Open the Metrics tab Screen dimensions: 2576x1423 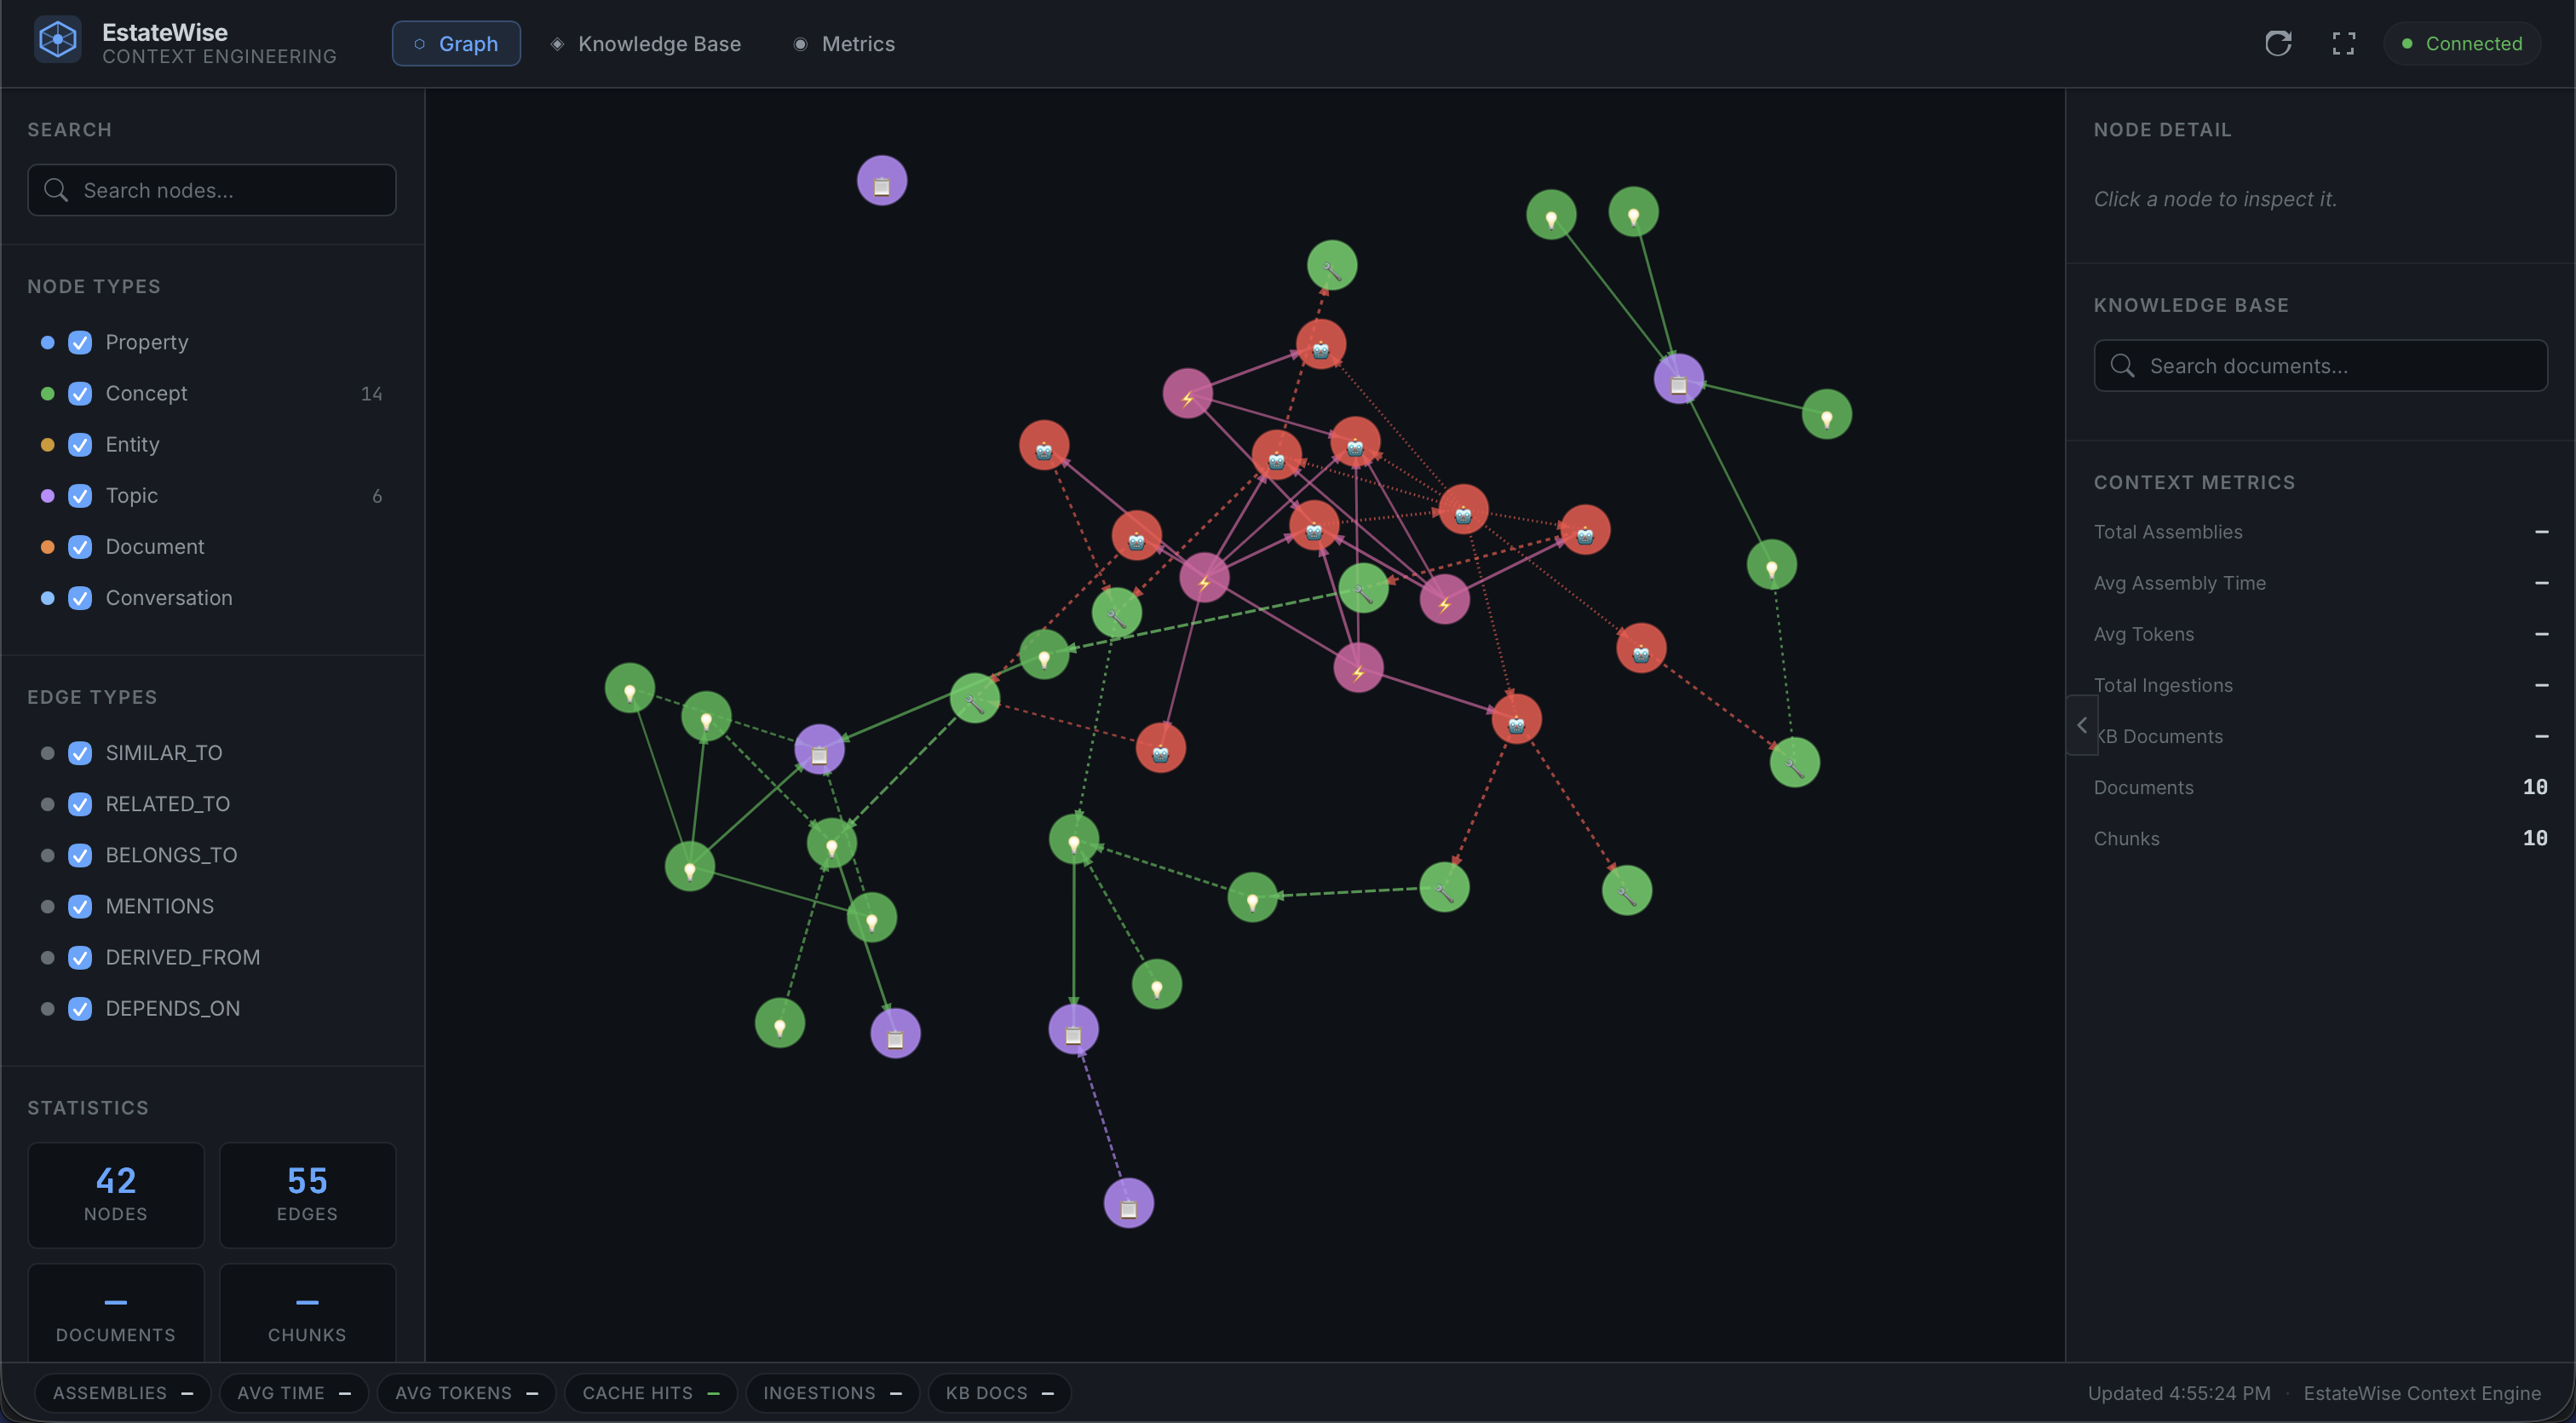click(844, 43)
